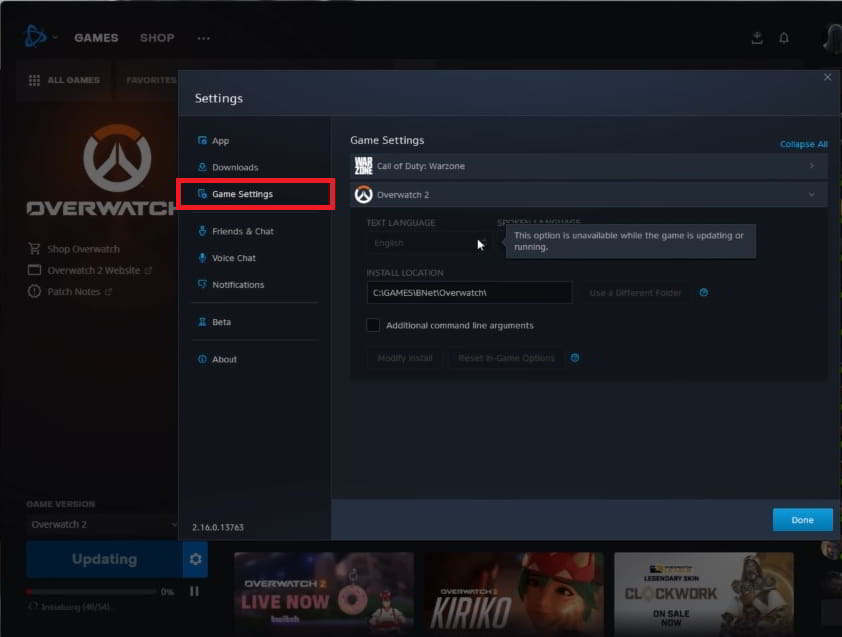Open the Shop Overwatch link
Image resolution: width=842 pixels, height=637 pixels.
coord(83,249)
